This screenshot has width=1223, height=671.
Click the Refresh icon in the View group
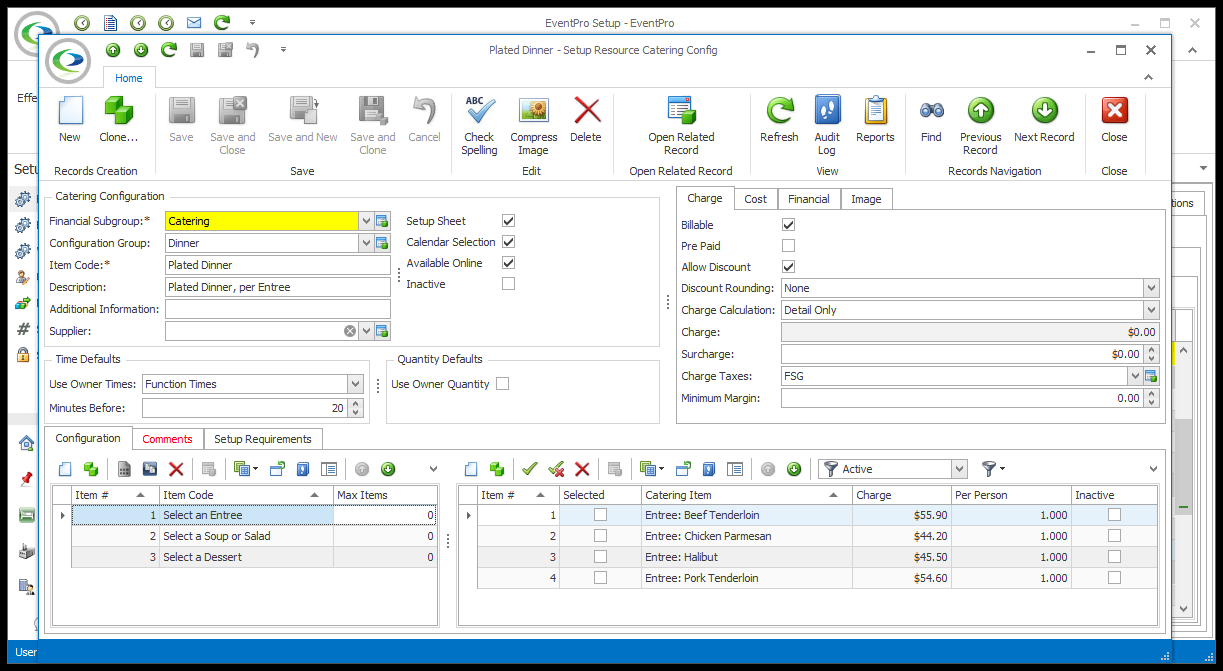(x=779, y=110)
